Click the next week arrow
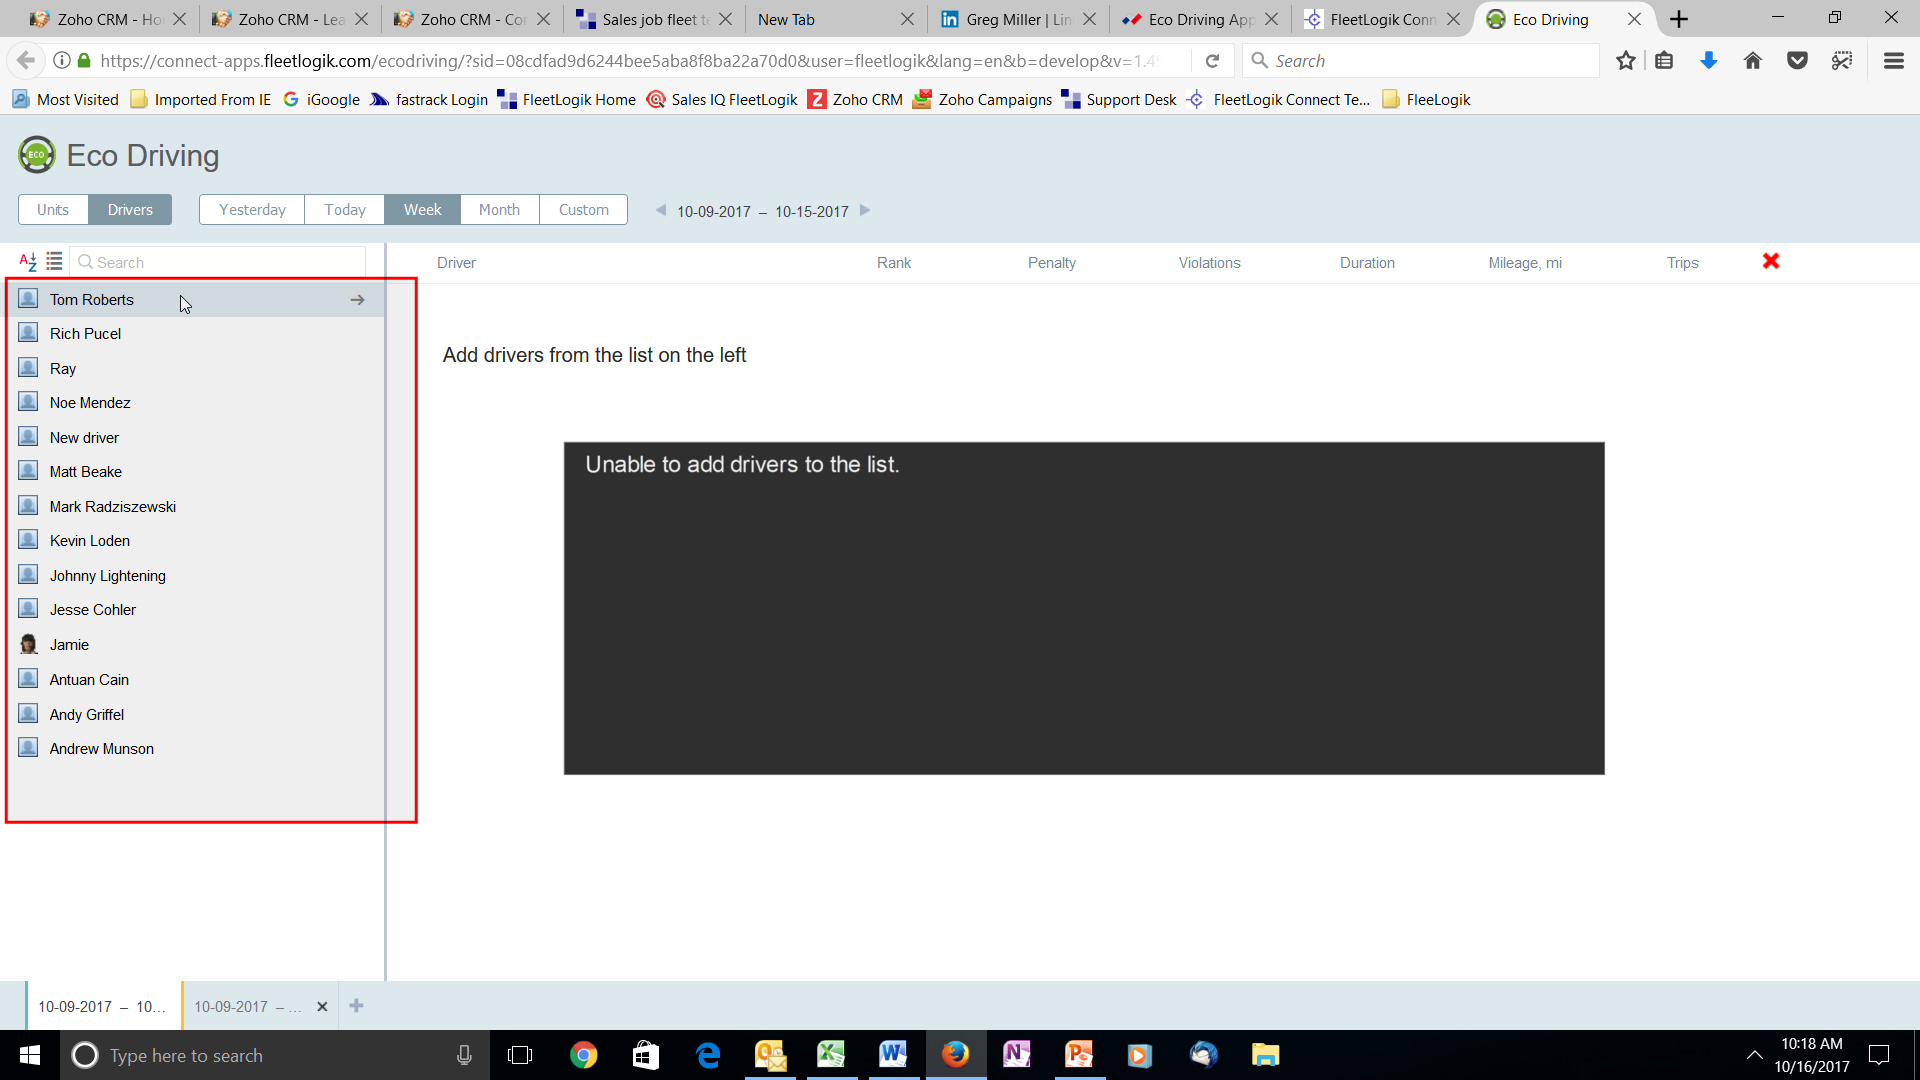 (x=865, y=210)
